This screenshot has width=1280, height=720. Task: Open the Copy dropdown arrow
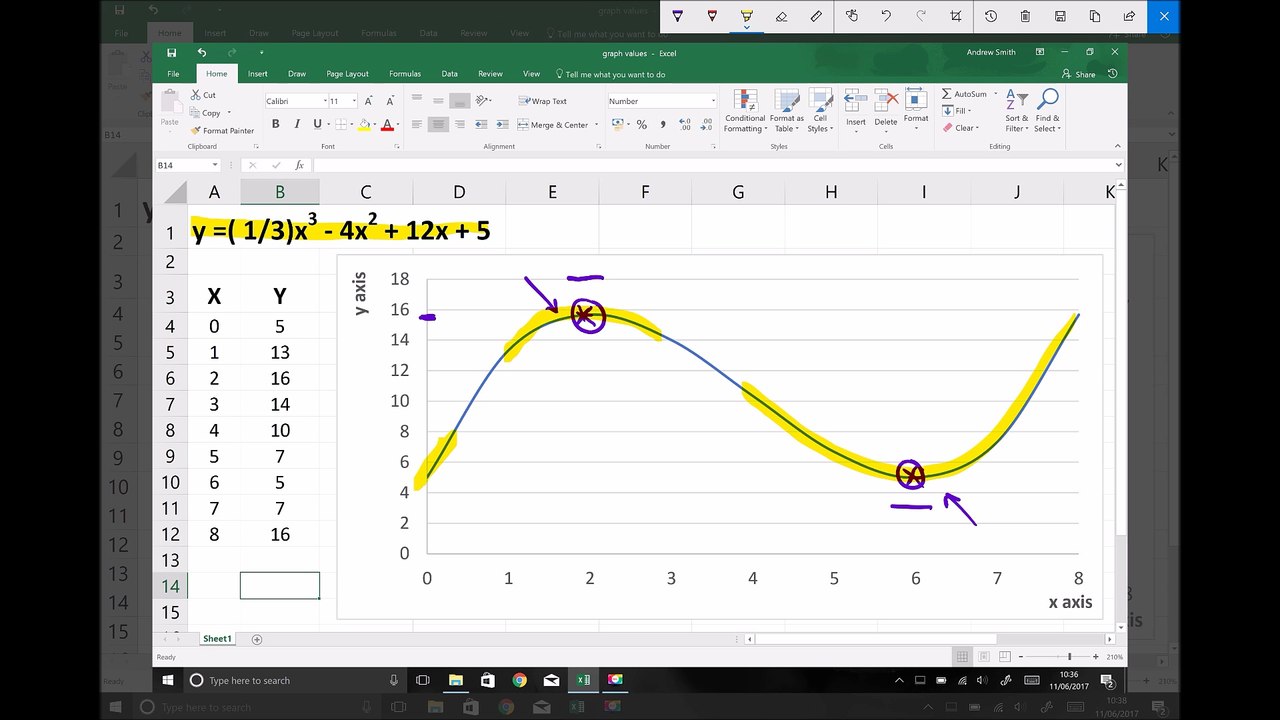[x=229, y=113]
